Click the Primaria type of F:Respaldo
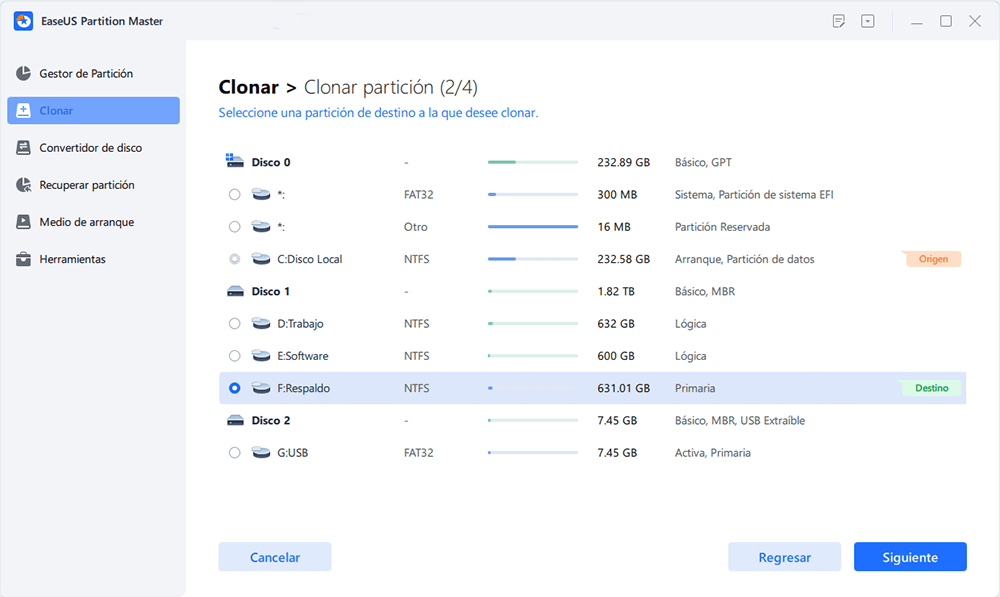The image size is (1000, 597). click(x=695, y=388)
